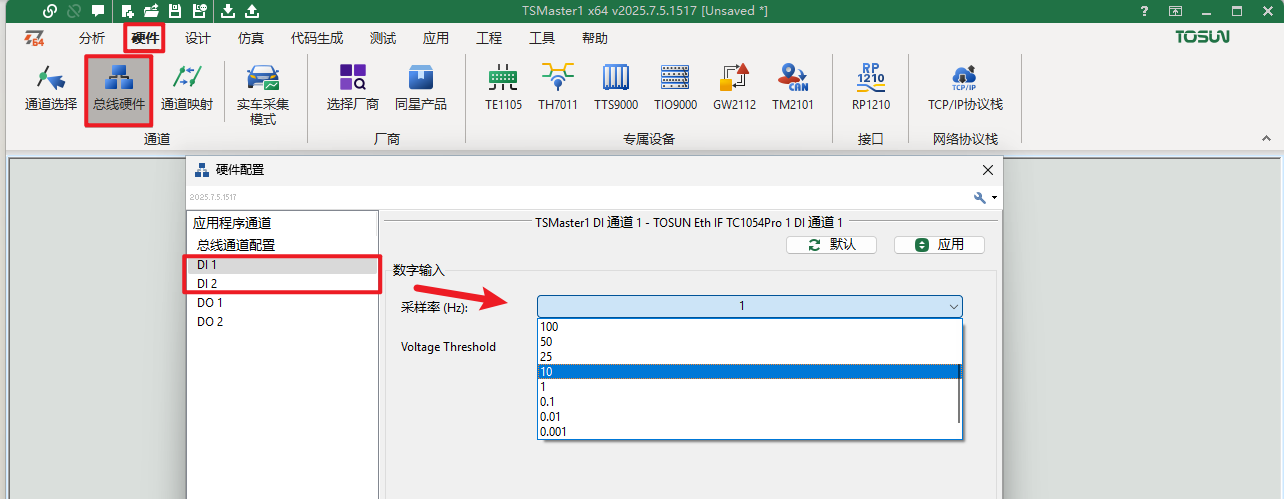Click the save floppy disk icon
Screen dimensions: 1284x499
pyautogui.click(x=175, y=11)
